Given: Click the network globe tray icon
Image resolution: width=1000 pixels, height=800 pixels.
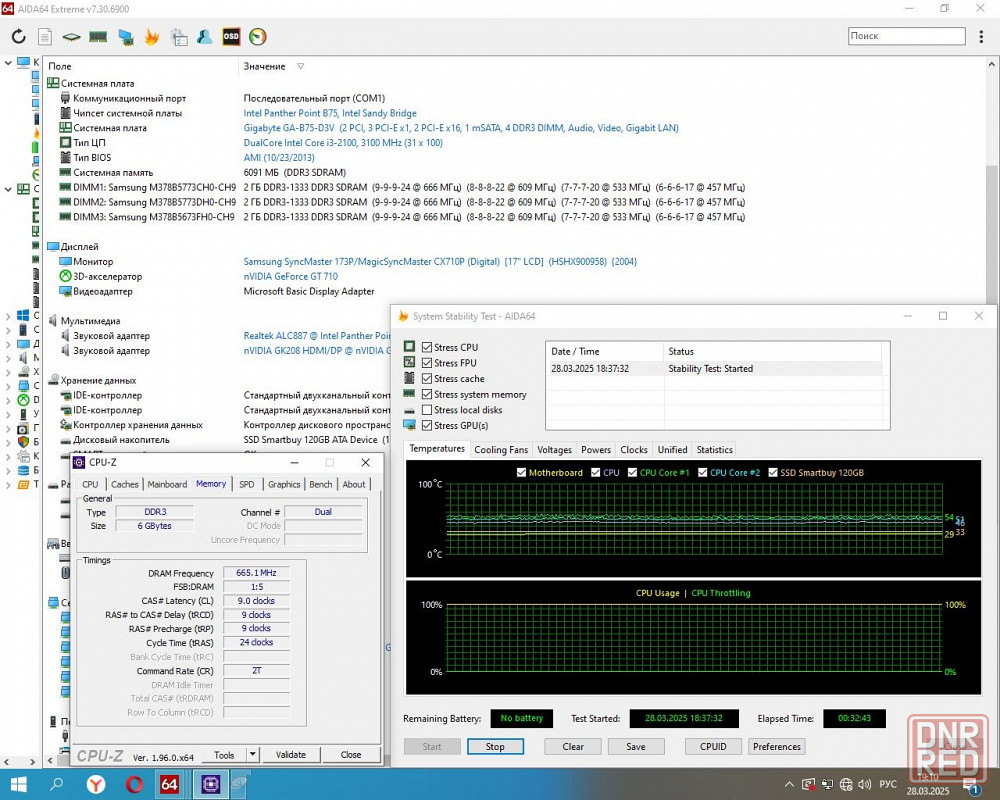Looking at the screenshot, I should [x=846, y=785].
